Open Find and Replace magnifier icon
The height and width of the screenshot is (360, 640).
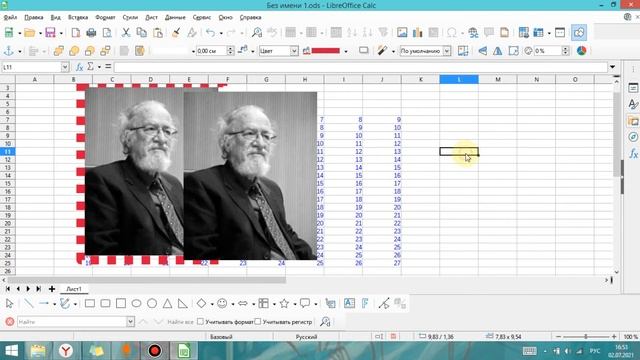pyautogui.click(x=257, y=33)
